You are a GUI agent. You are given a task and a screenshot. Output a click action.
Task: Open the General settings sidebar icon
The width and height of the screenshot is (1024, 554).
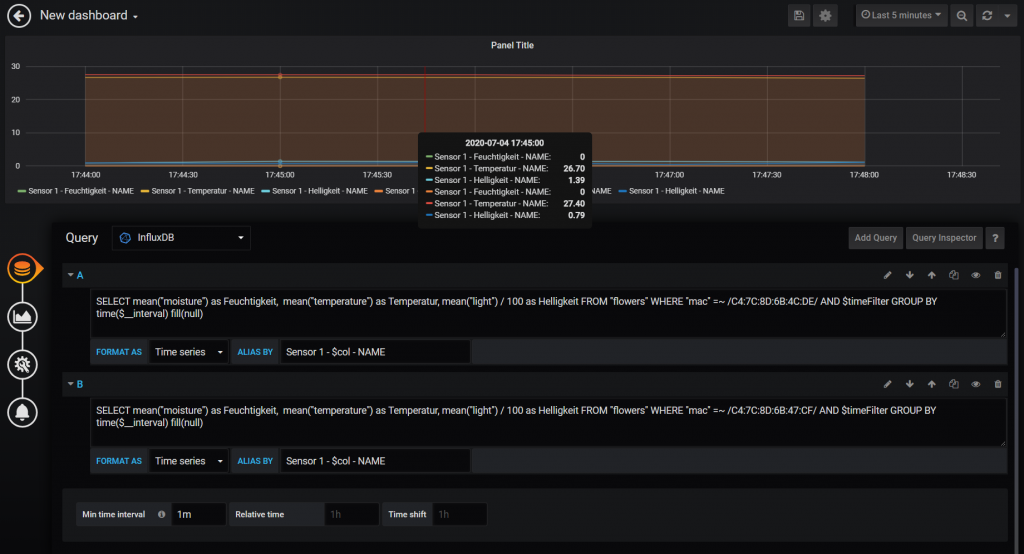[x=22, y=364]
